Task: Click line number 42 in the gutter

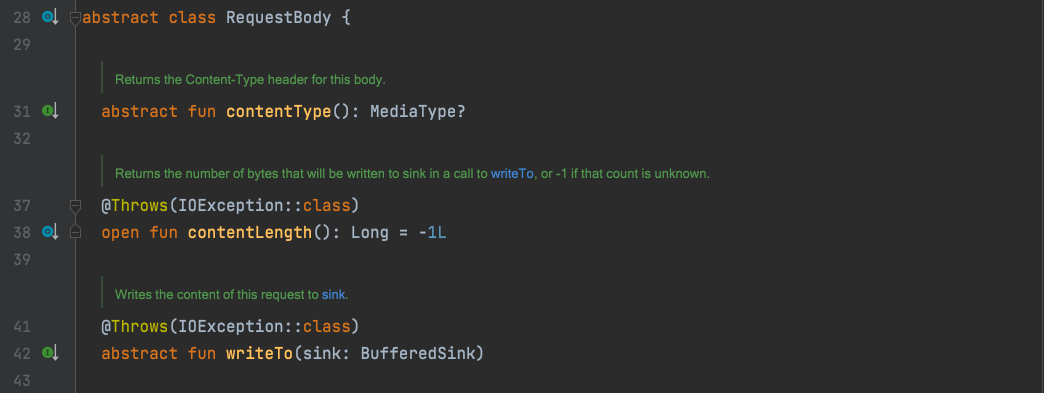Action: [22, 353]
